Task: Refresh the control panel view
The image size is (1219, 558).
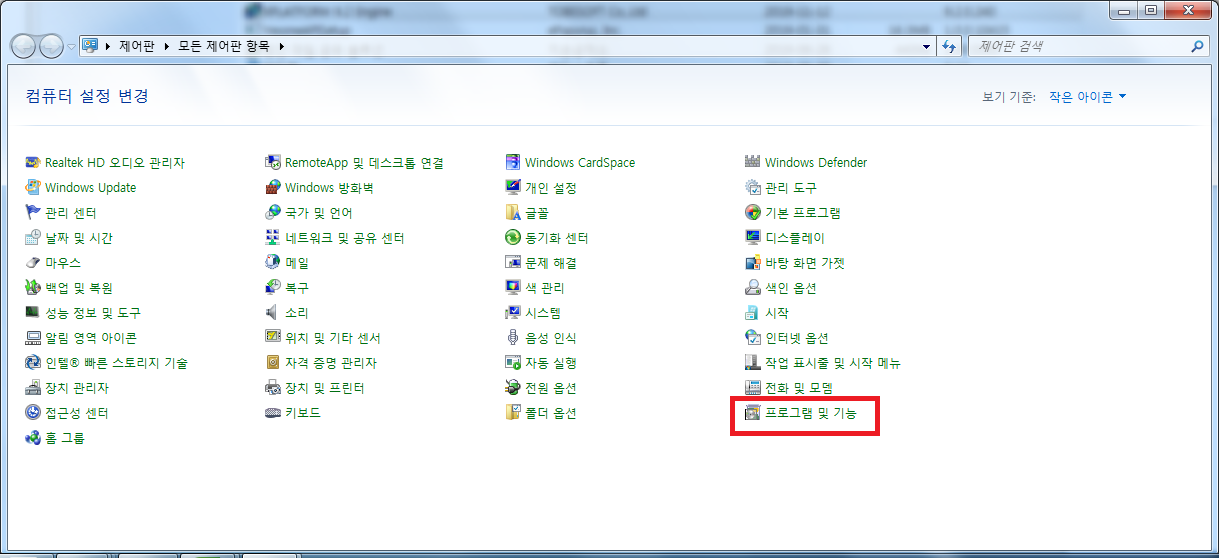Action: 950,46
